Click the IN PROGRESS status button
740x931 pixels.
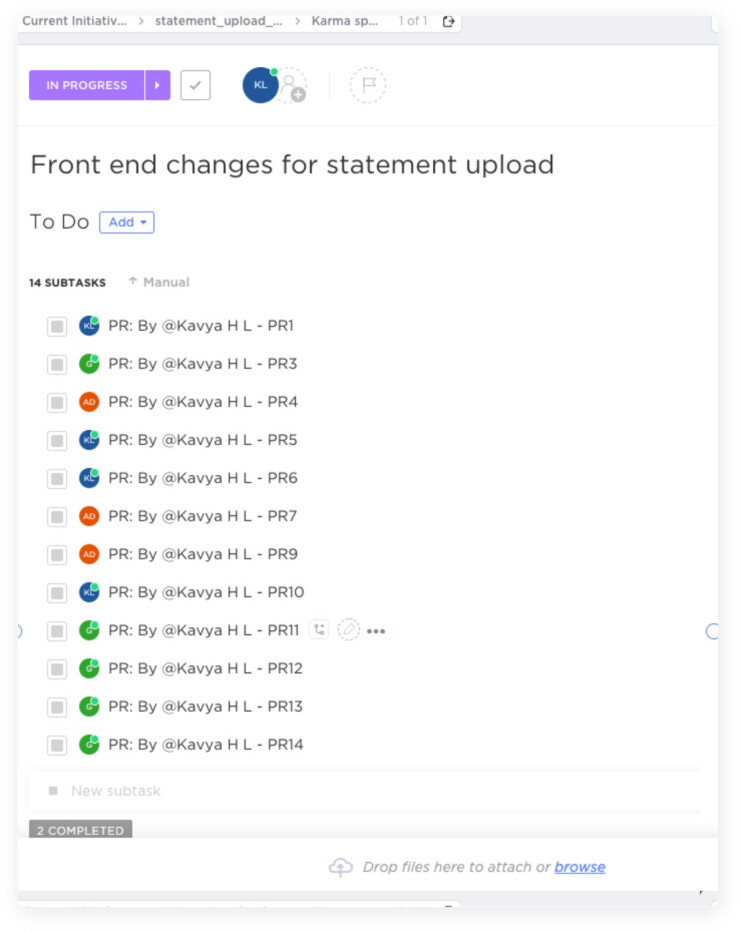coord(87,85)
